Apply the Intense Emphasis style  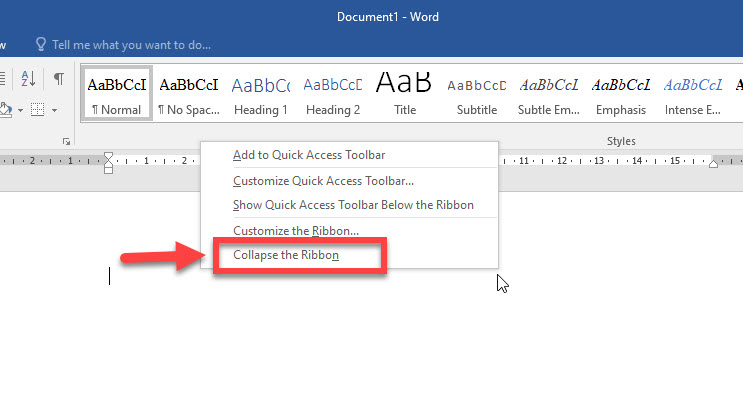coord(693,93)
